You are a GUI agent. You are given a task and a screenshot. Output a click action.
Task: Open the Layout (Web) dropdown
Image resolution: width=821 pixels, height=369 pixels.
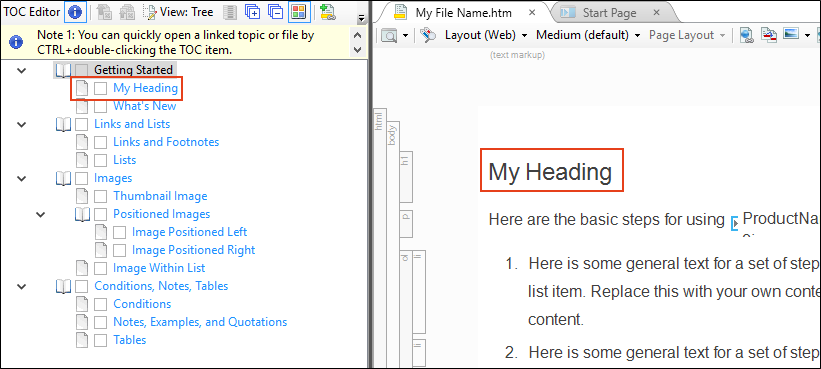click(486, 35)
